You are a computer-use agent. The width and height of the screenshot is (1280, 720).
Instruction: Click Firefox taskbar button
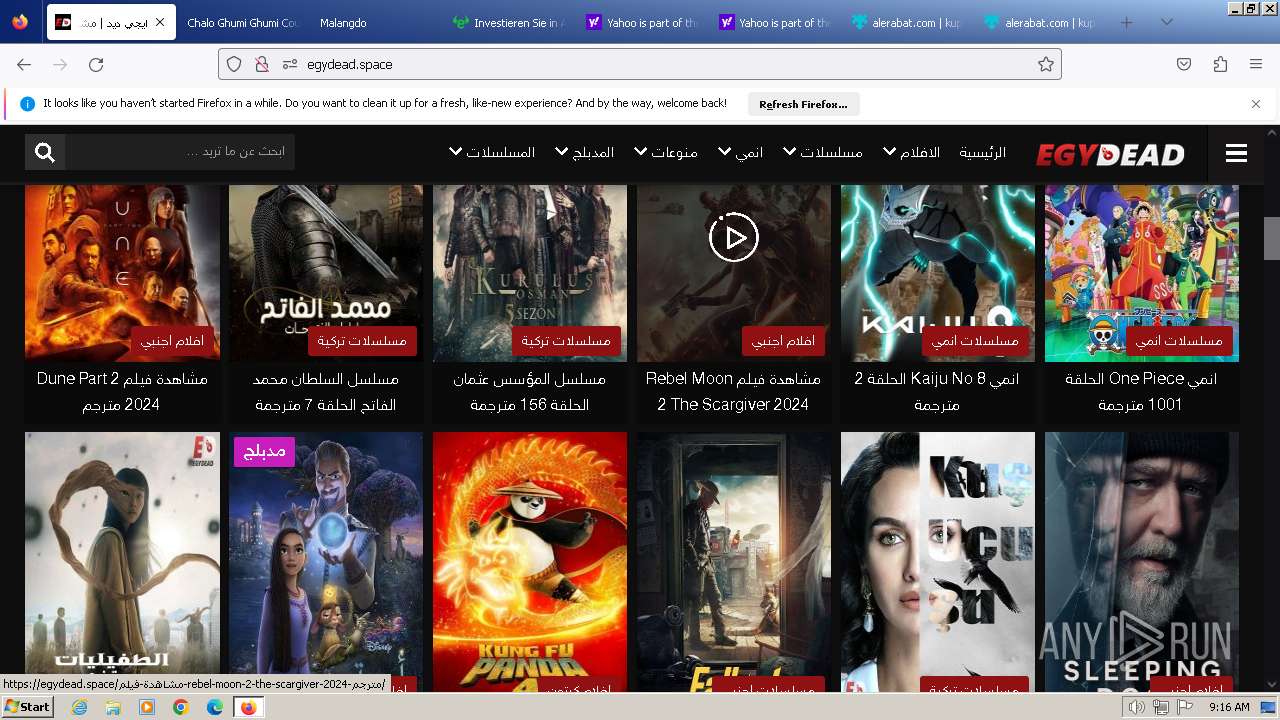(x=248, y=707)
